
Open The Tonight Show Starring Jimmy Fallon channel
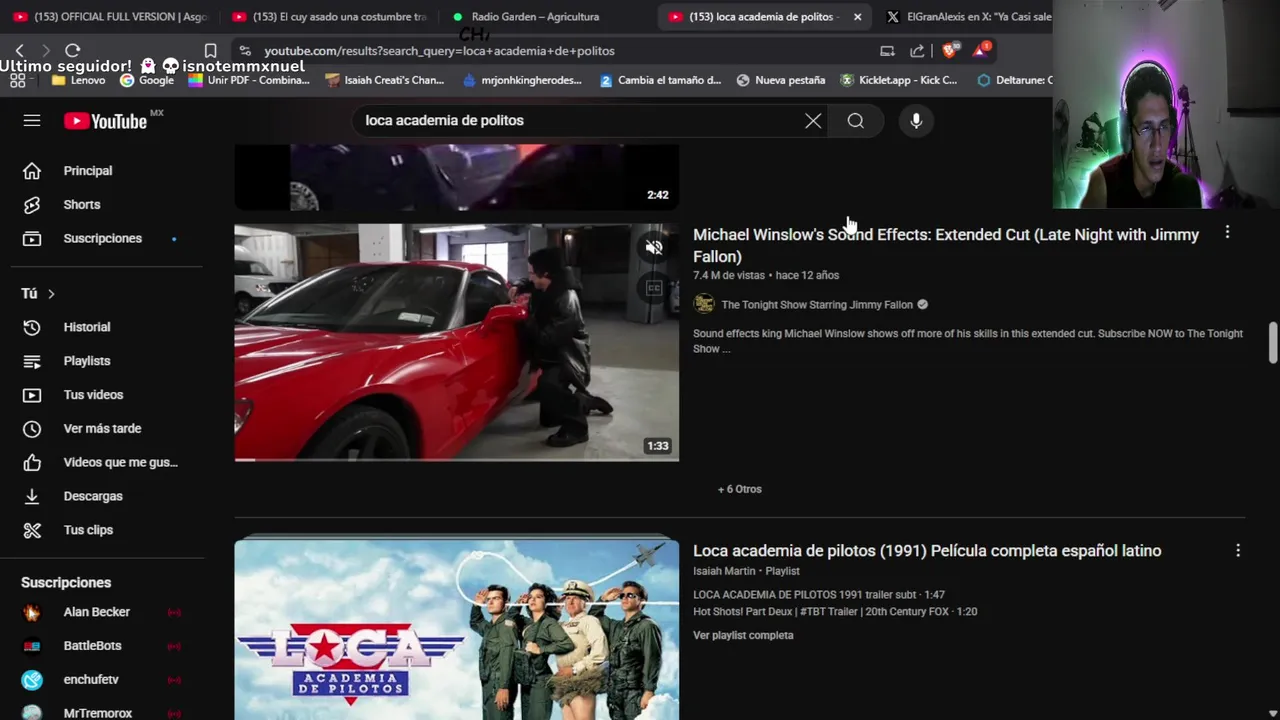coord(816,305)
